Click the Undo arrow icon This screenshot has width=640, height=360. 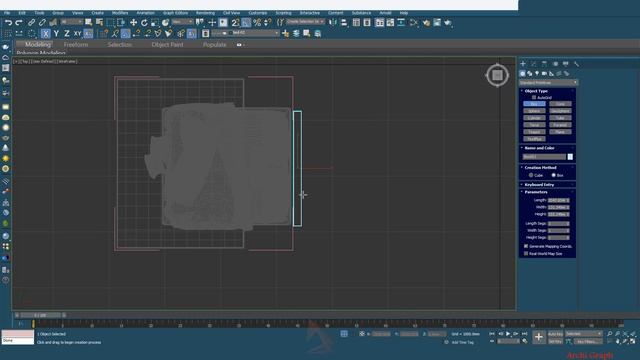point(8,22)
